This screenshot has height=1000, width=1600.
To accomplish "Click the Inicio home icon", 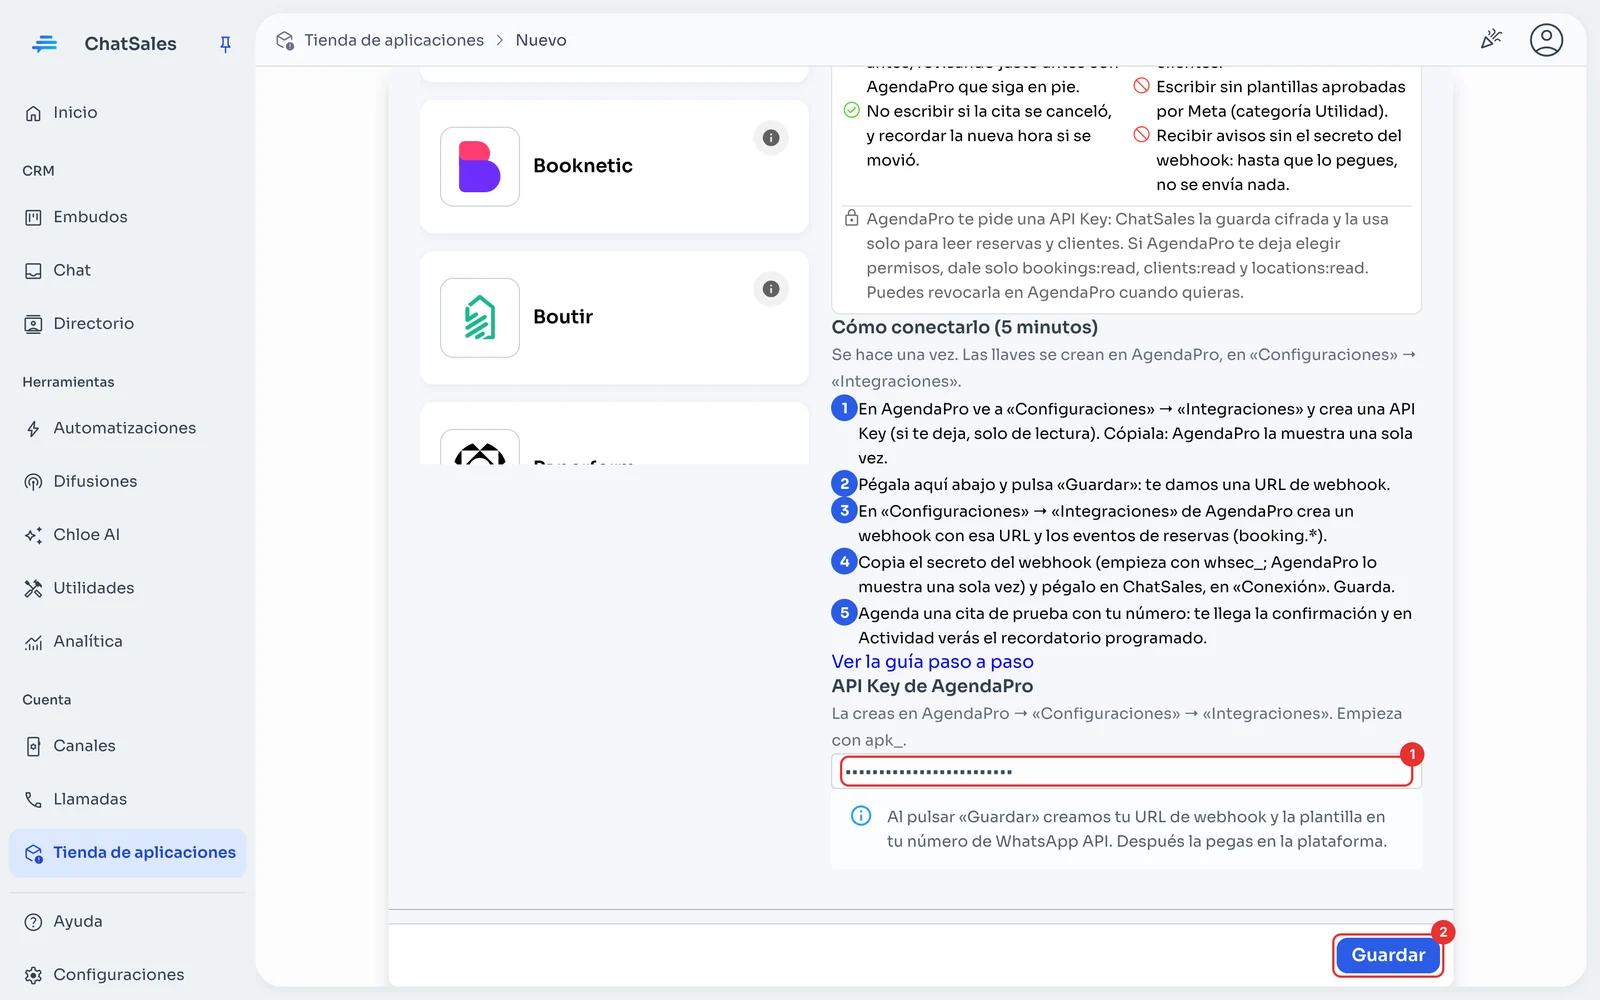I will click(x=33, y=113).
